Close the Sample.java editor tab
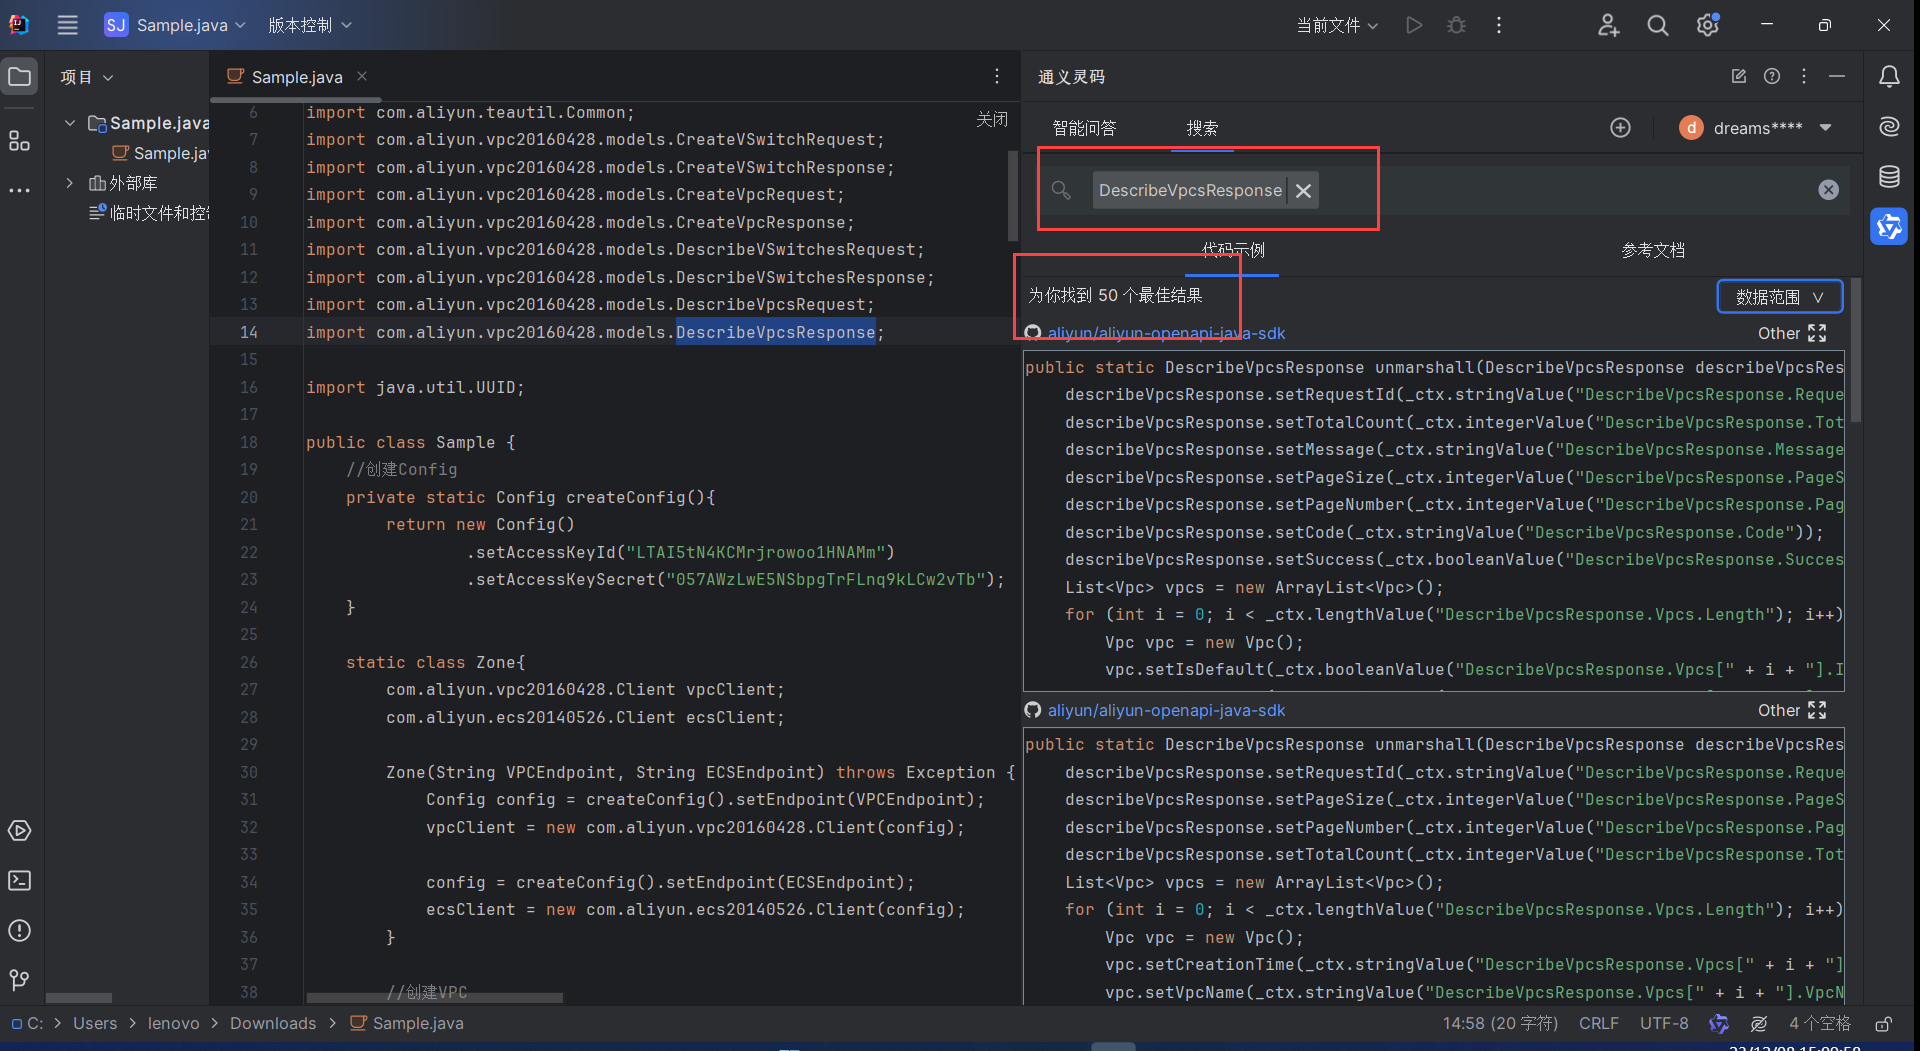 pos(362,77)
